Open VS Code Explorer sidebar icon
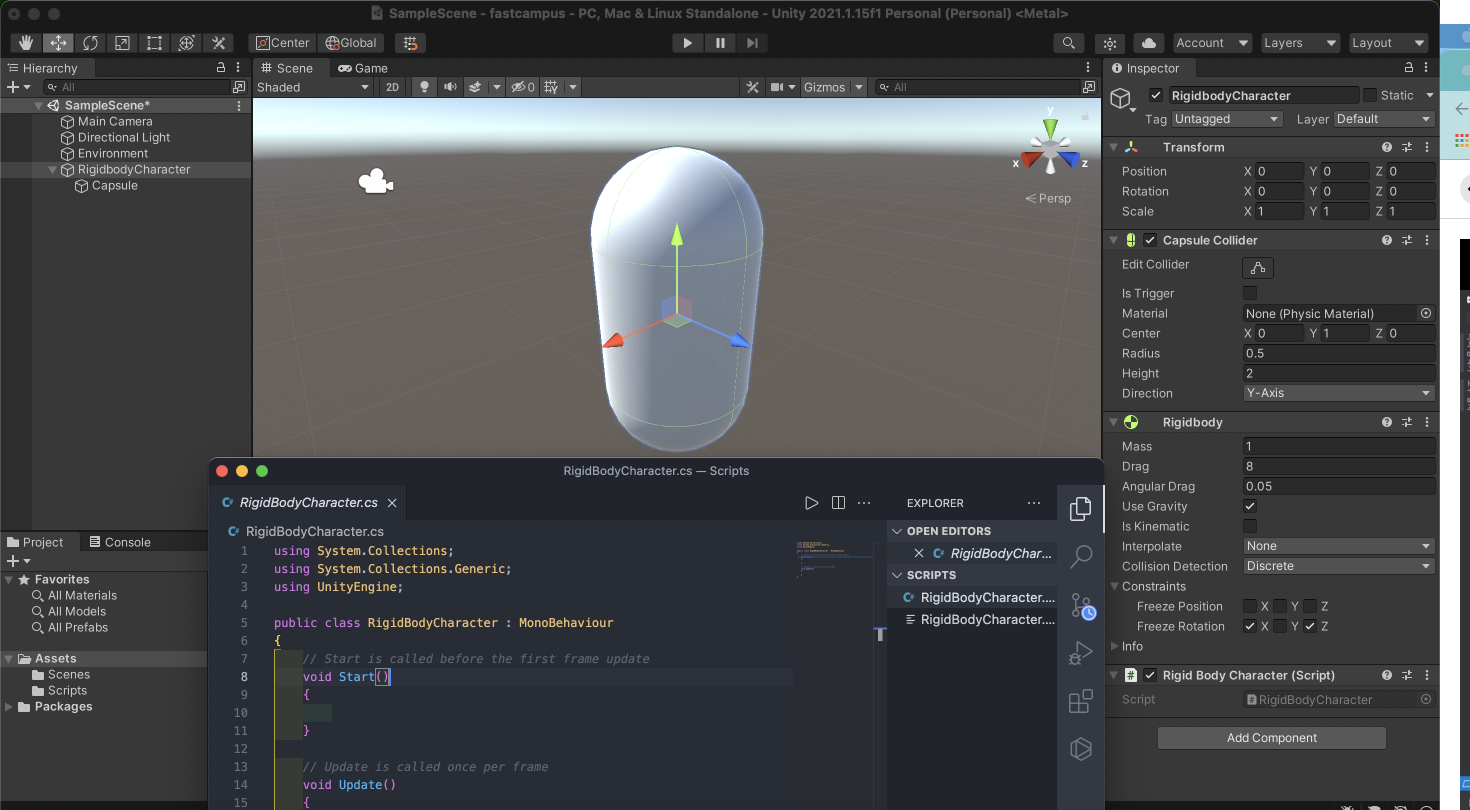The width and height of the screenshot is (1470, 810). point(1080,509)
